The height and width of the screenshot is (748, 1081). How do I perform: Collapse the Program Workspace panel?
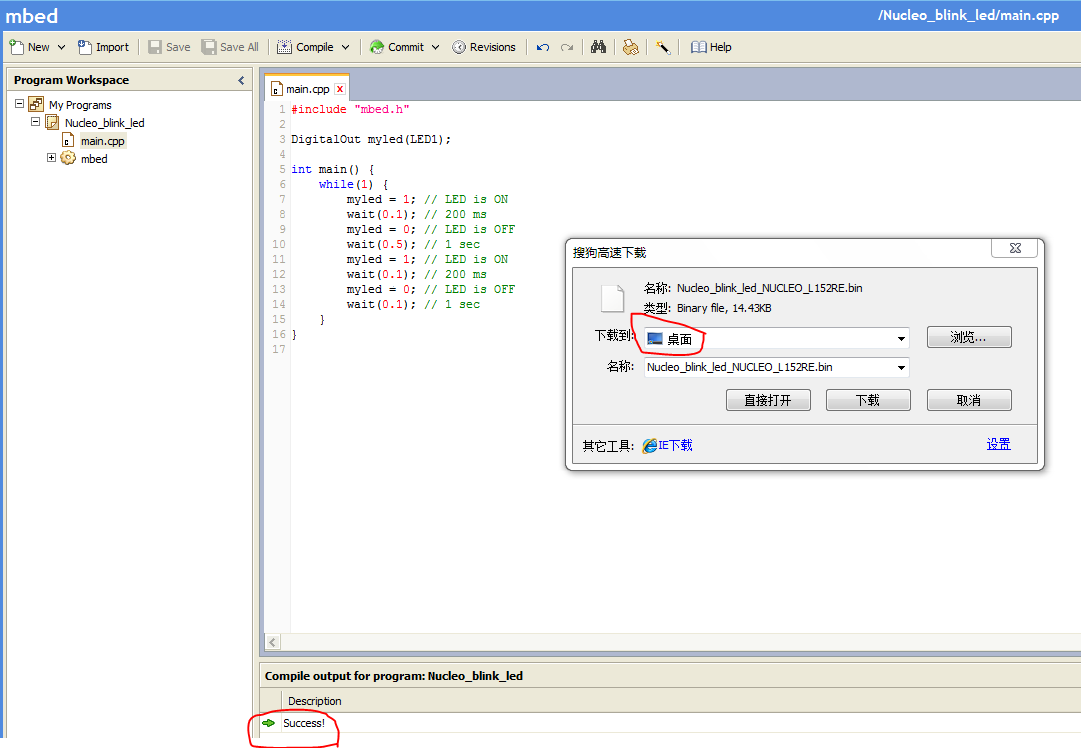click(x=241, y=80)
